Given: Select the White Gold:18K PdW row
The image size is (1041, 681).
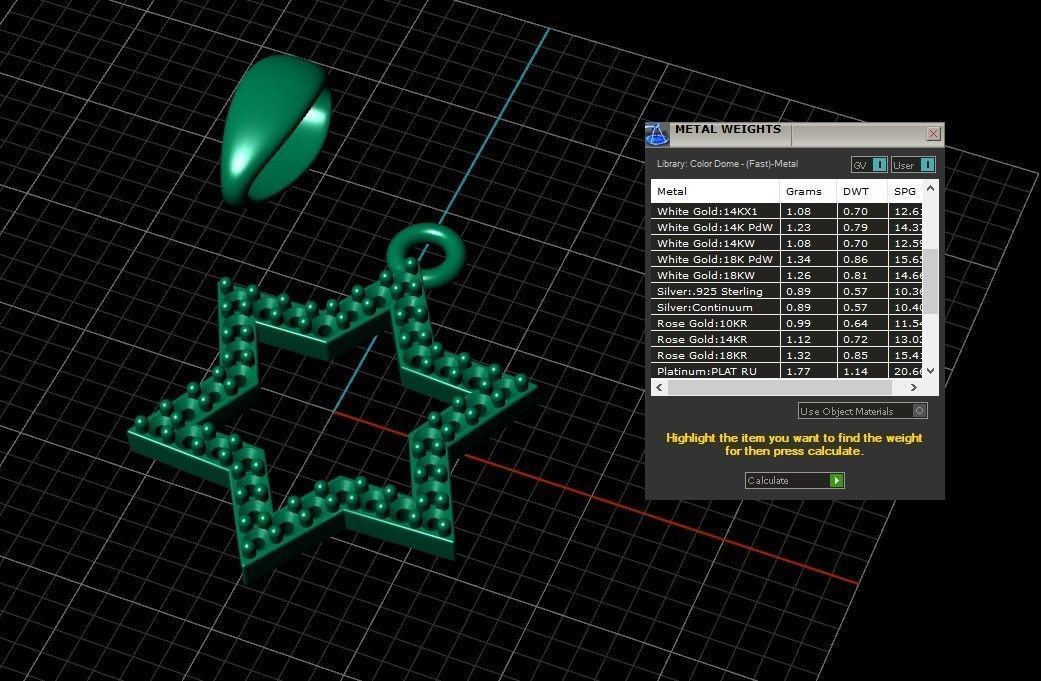Looking at the screenshot, I should pyautogui.click(x=787, y=259).
